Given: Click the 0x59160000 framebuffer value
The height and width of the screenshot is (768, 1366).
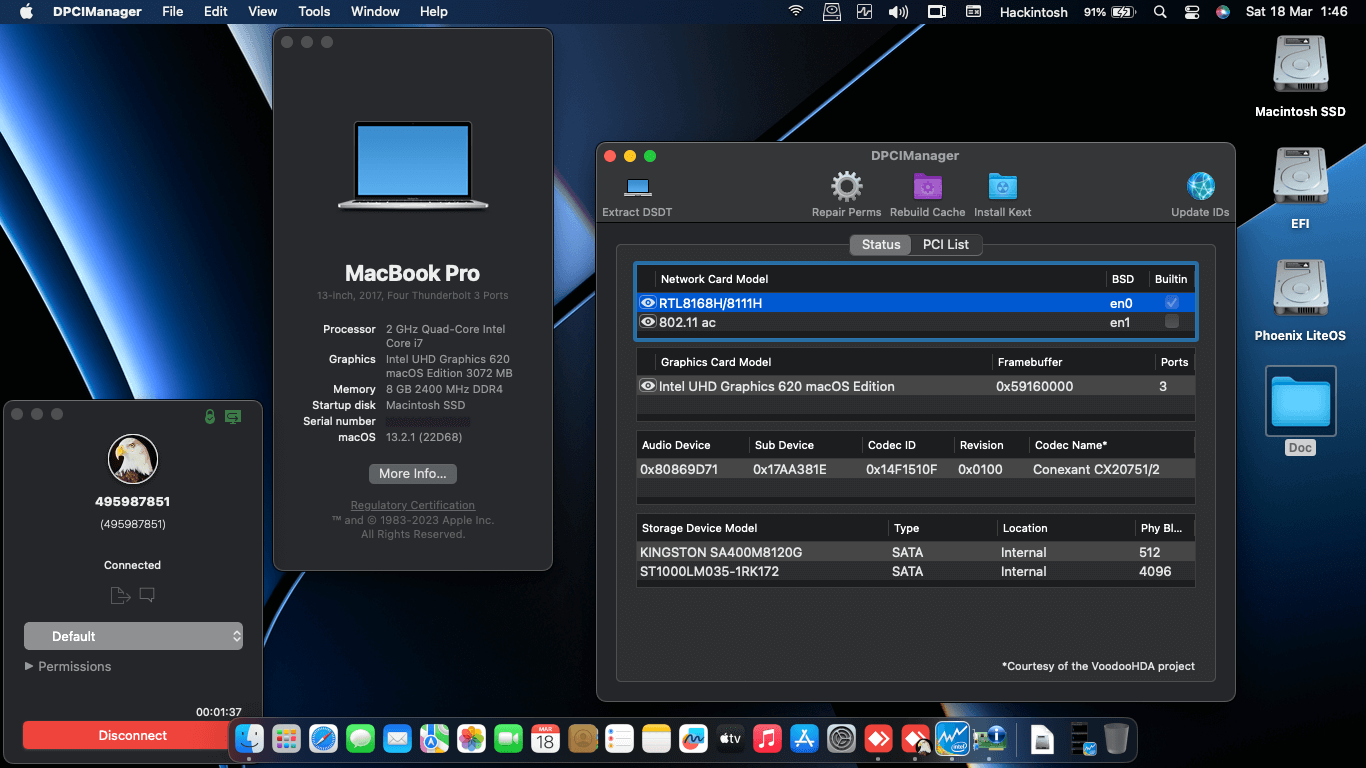Looking at the screenshot, I should tap(1034, 386).
